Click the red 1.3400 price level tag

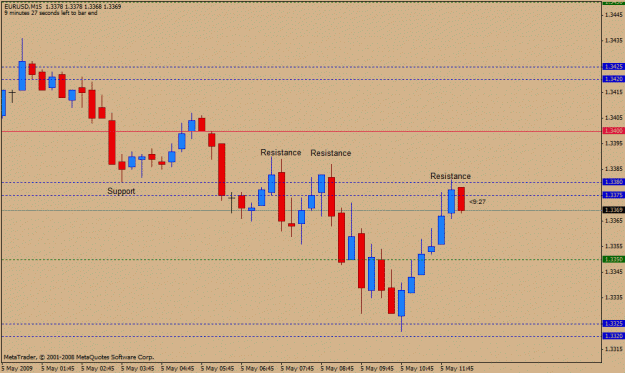pyautogui.click(x=613, y=131)
